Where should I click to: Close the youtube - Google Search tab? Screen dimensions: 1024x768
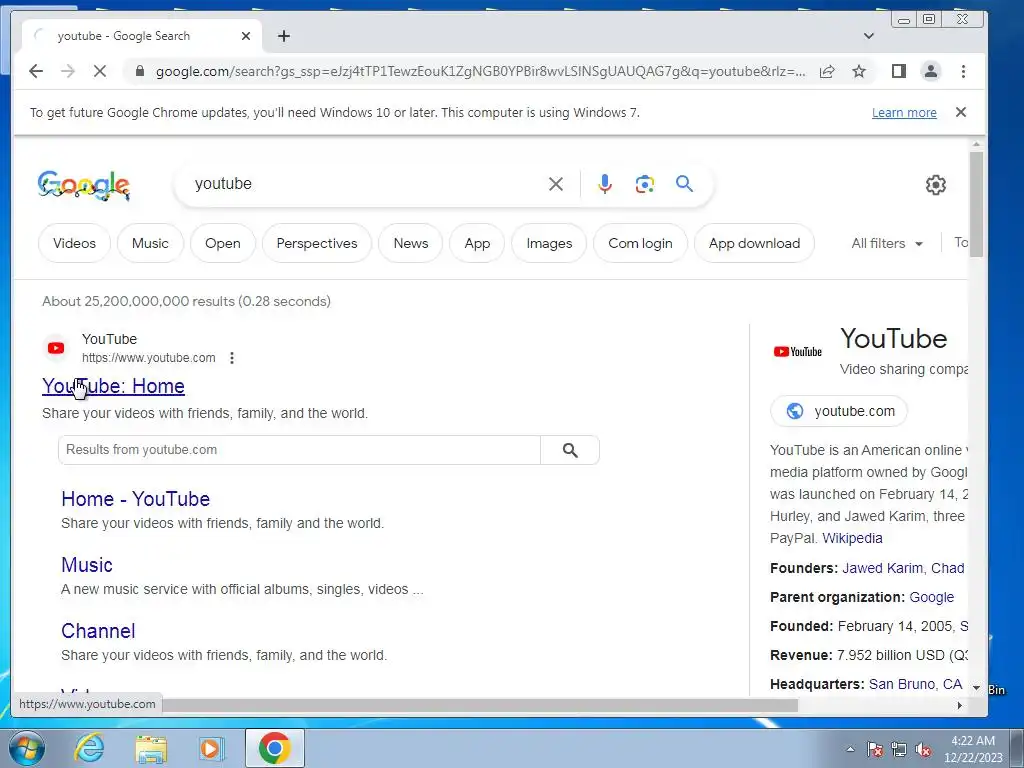[246, 36]
